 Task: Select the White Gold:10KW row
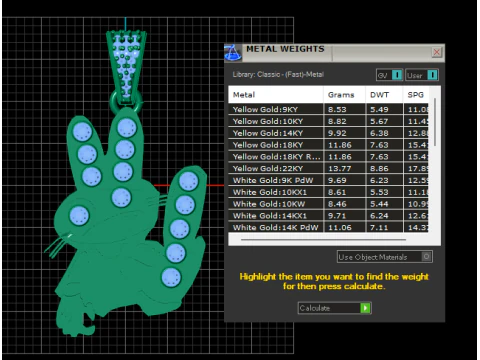click(x=328, y=204)
